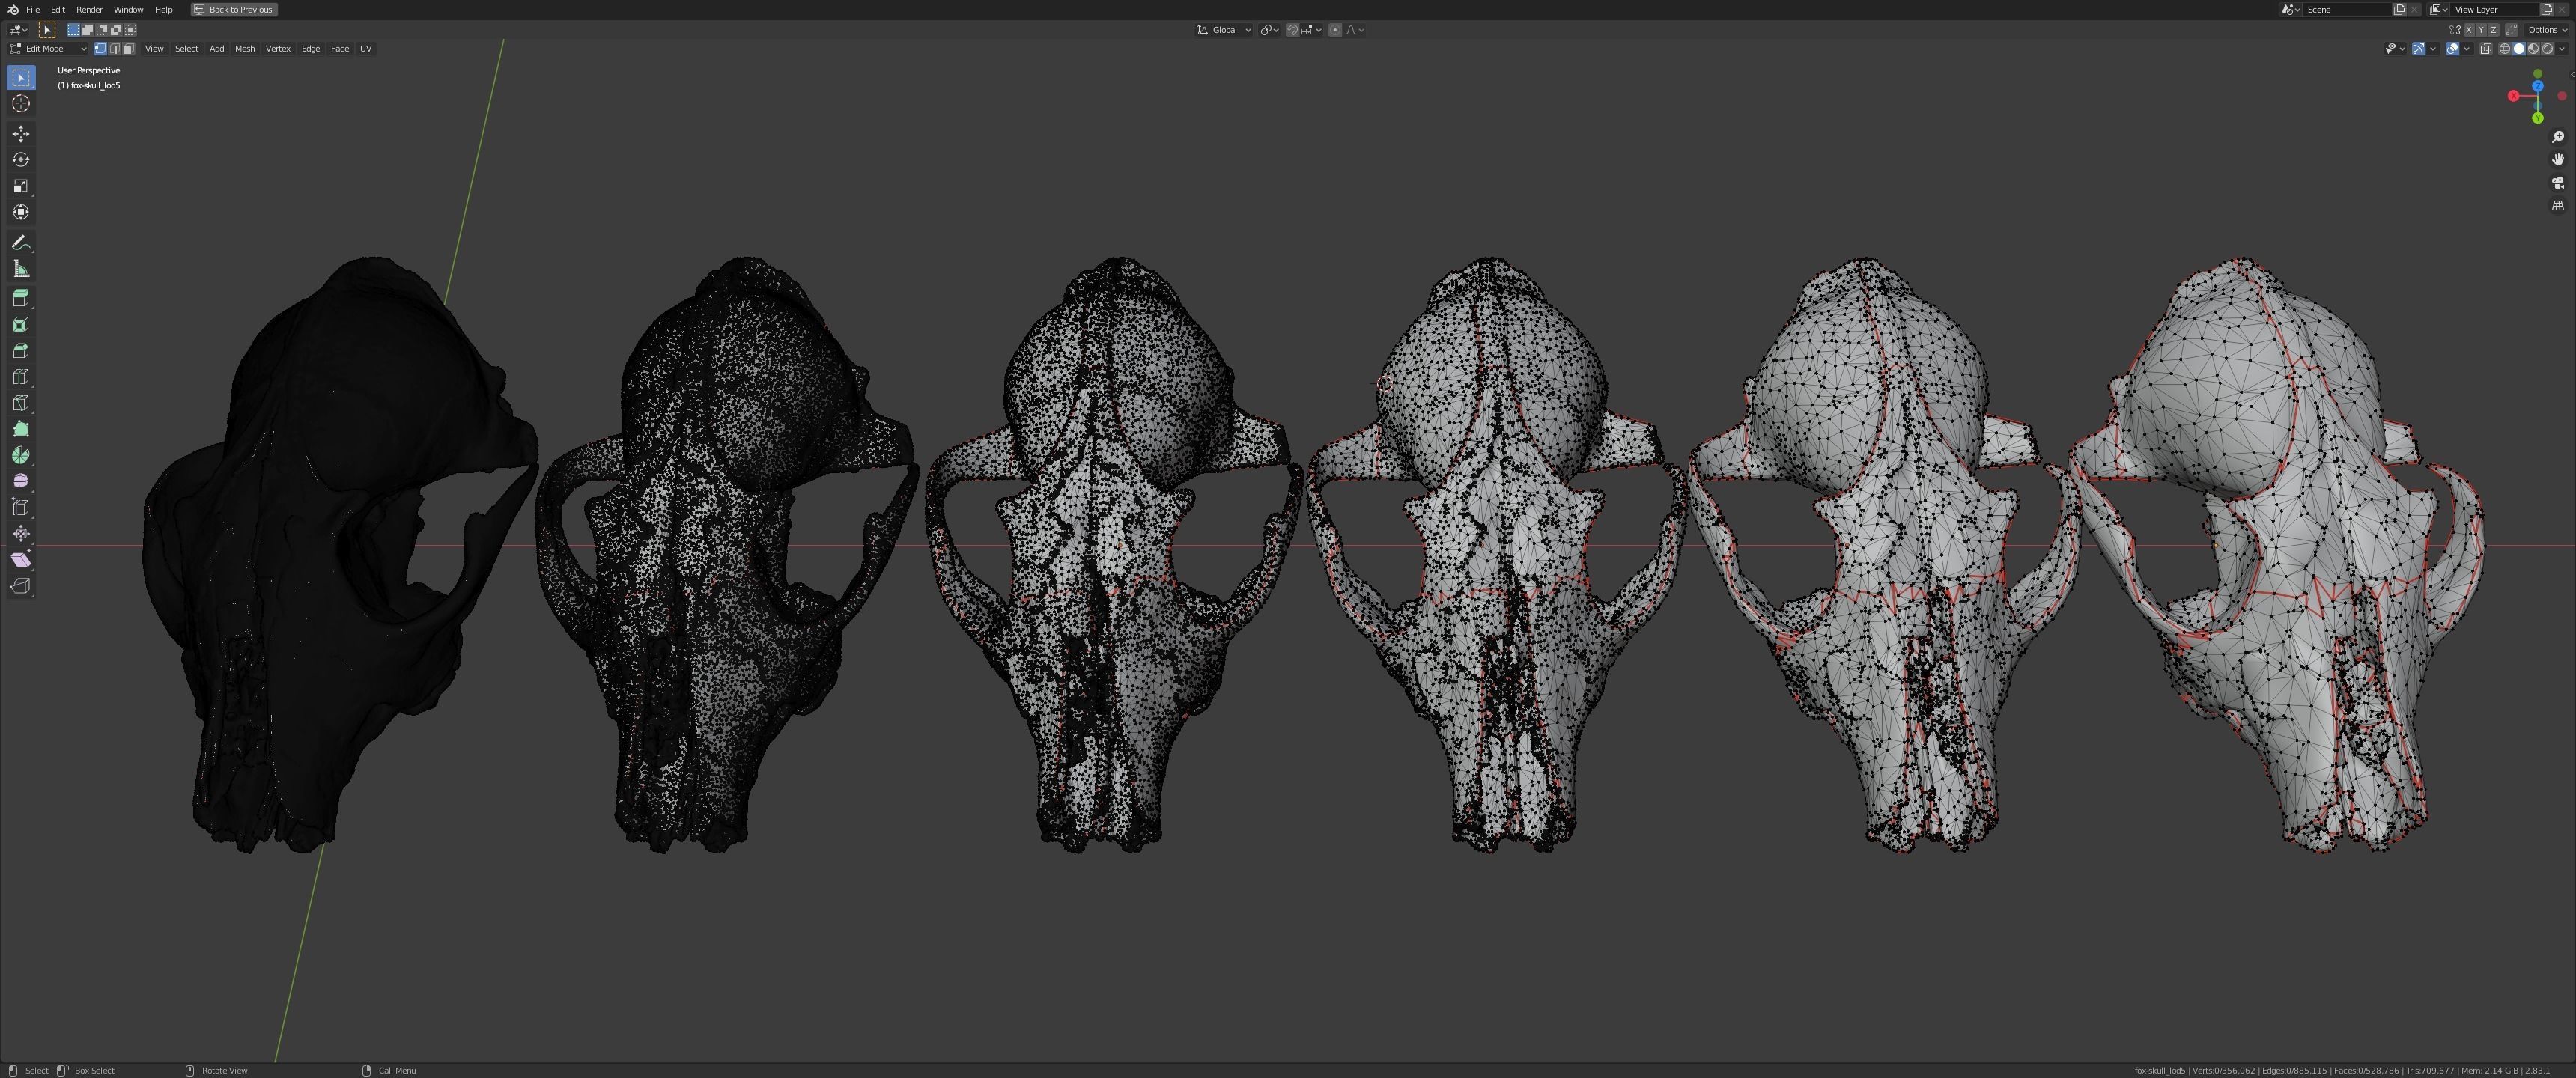Viewport: 2576px width, 1078px height.
Task: Pick the Scale tool
Action: coord(21,186)
